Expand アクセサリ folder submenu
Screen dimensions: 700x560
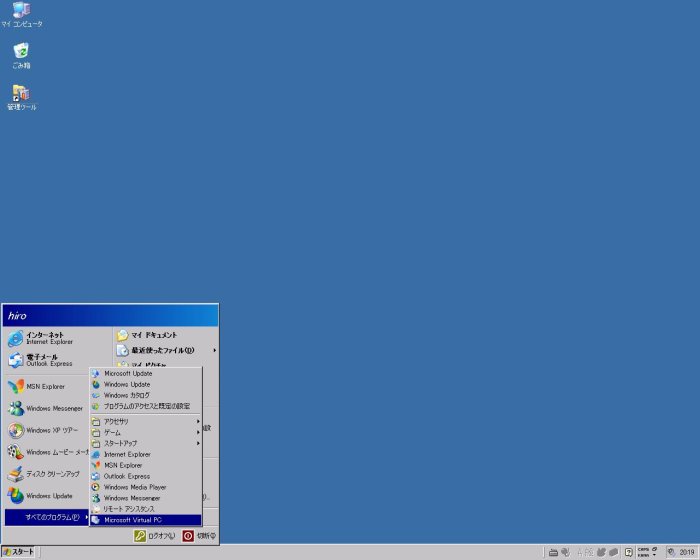point(146,422)
